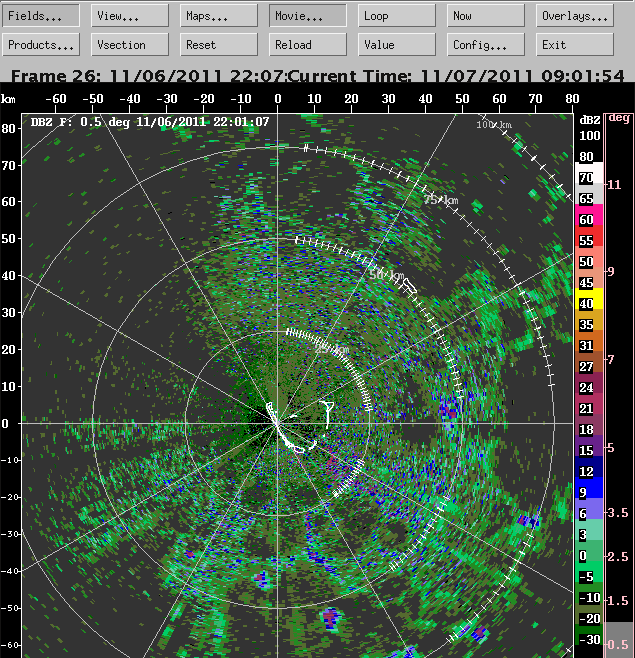The height and width of the screenshot is (658, 635).
Task: Select the 31 dBZ orange color swatch
Action: (589, 341)
